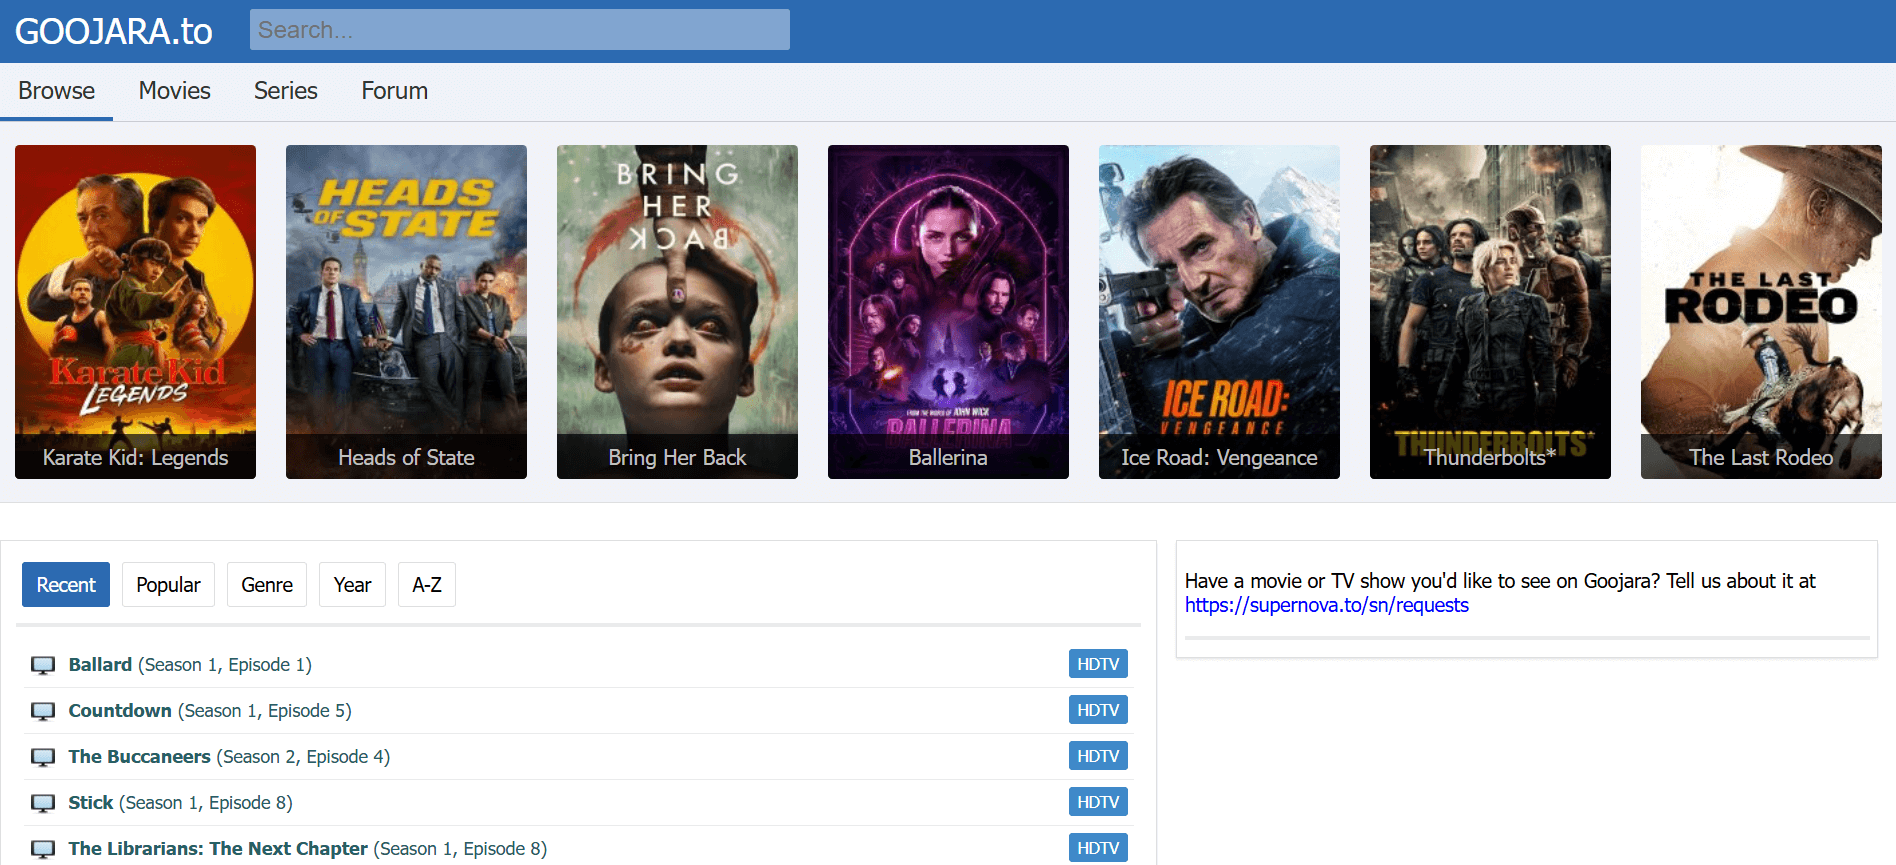Open the Movies tab

tap(175, 91)
